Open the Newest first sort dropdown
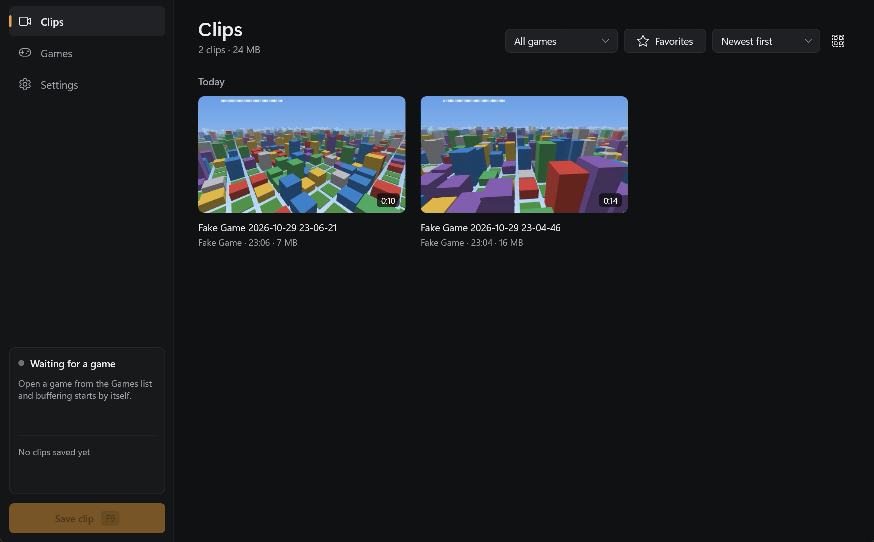 click(x=766, y=41)
